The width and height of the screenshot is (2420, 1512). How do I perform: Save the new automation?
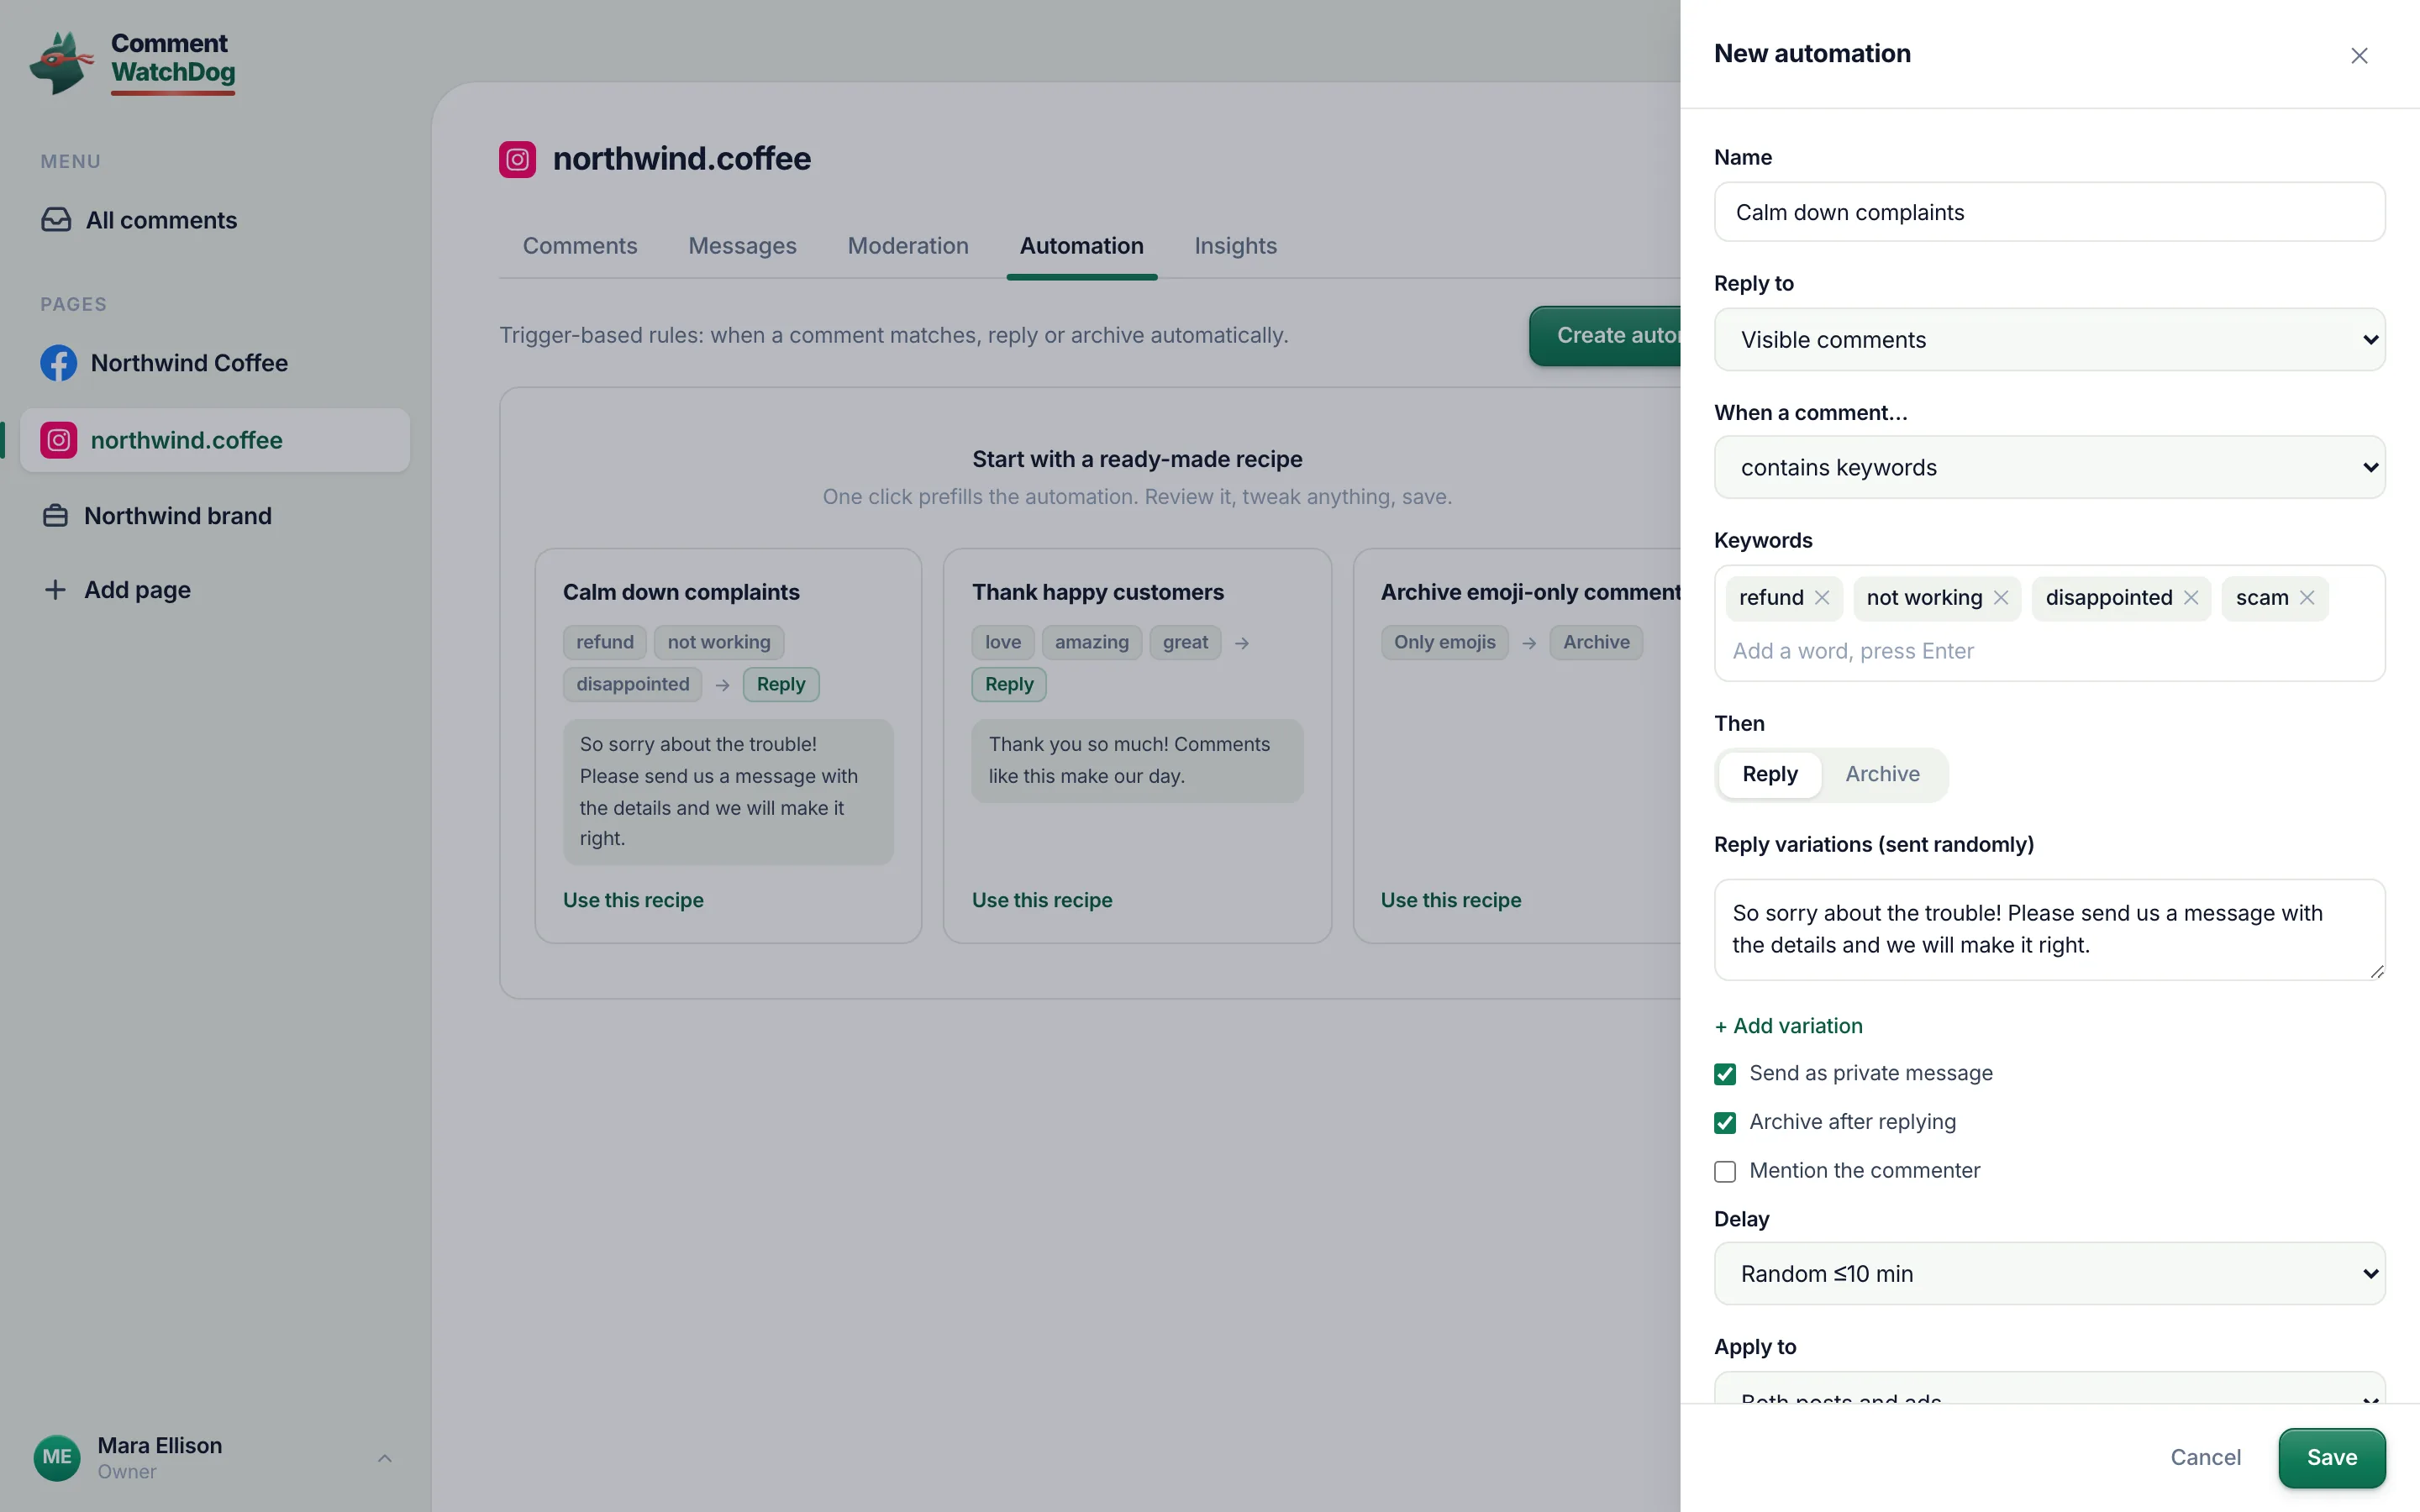tap(2331, 1458)
